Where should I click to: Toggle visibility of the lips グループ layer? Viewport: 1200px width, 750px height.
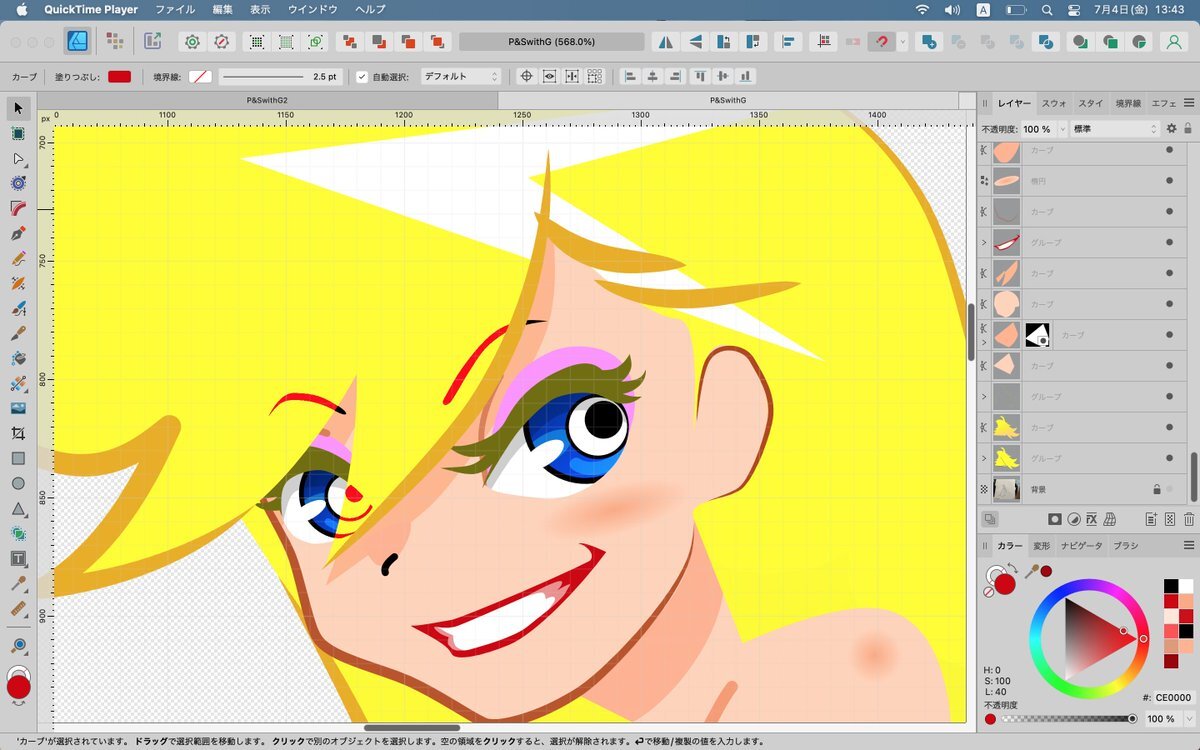(1169, 242)
